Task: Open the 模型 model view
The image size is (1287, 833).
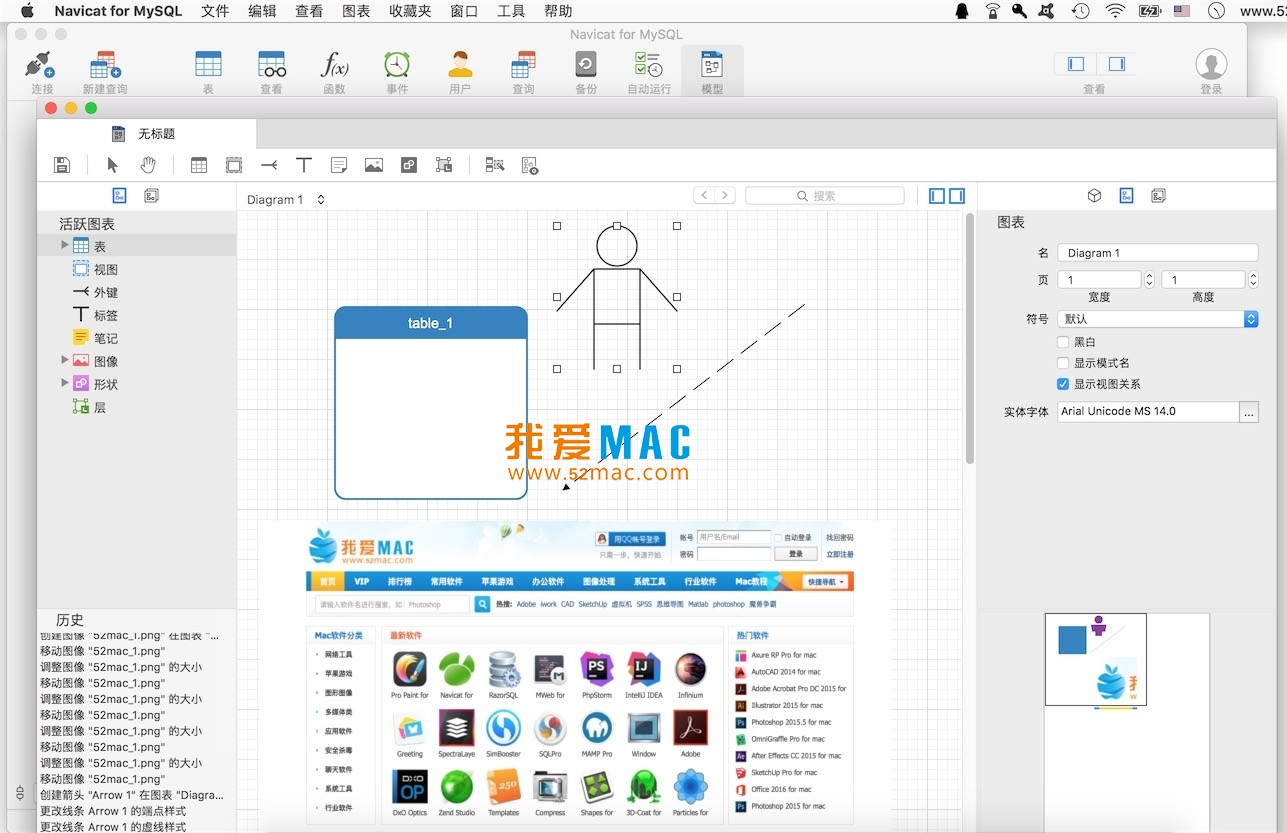Action: click(x=712, y=66)
